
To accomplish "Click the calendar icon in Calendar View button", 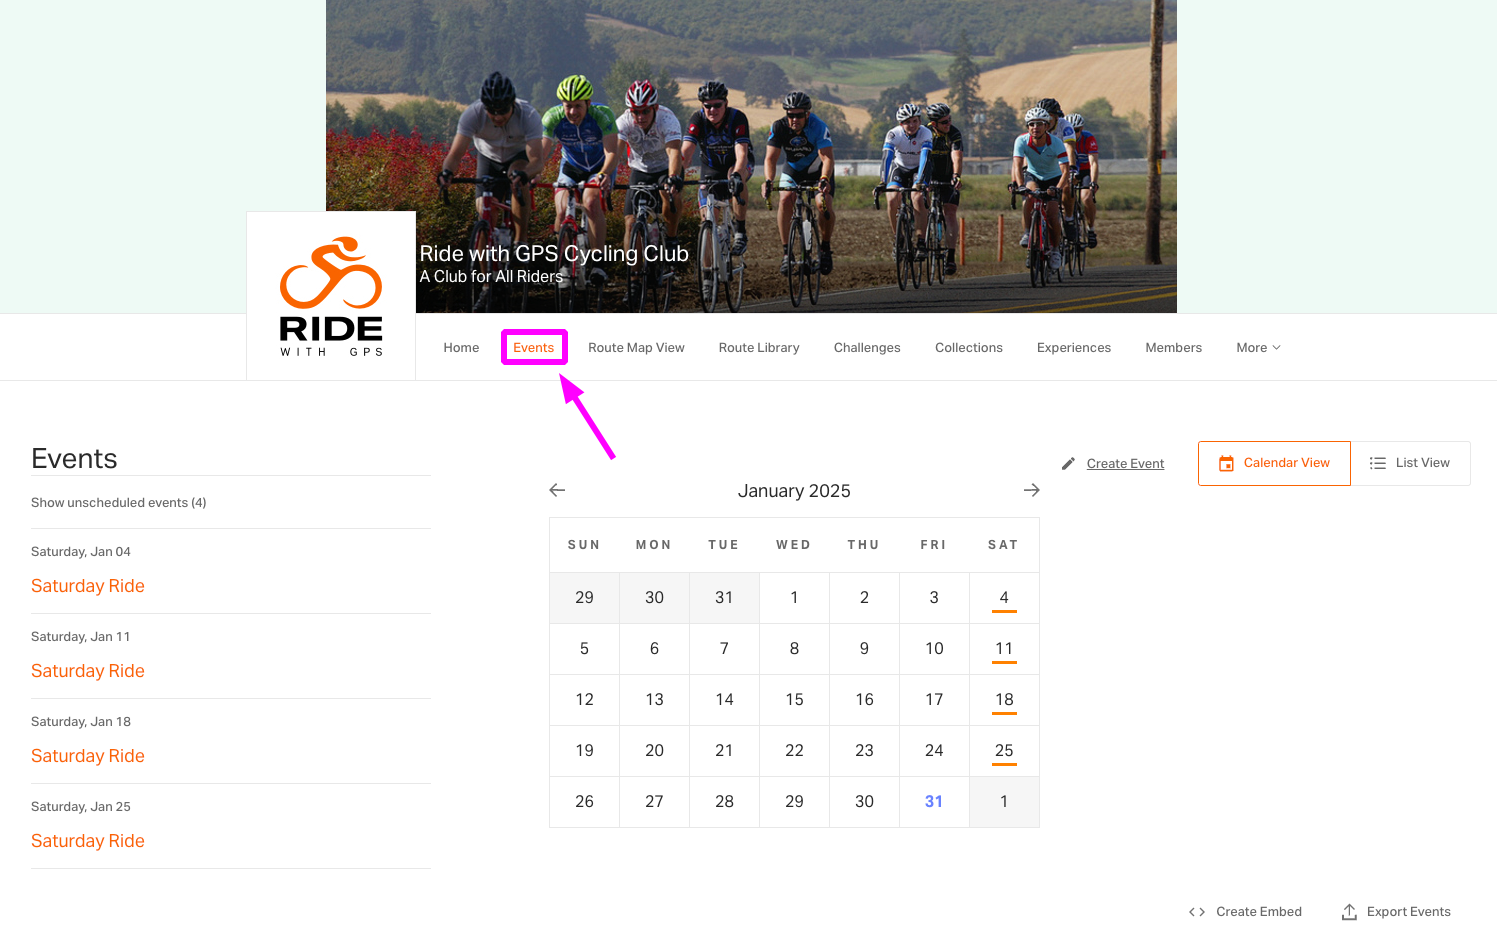I will (1226, 464).
